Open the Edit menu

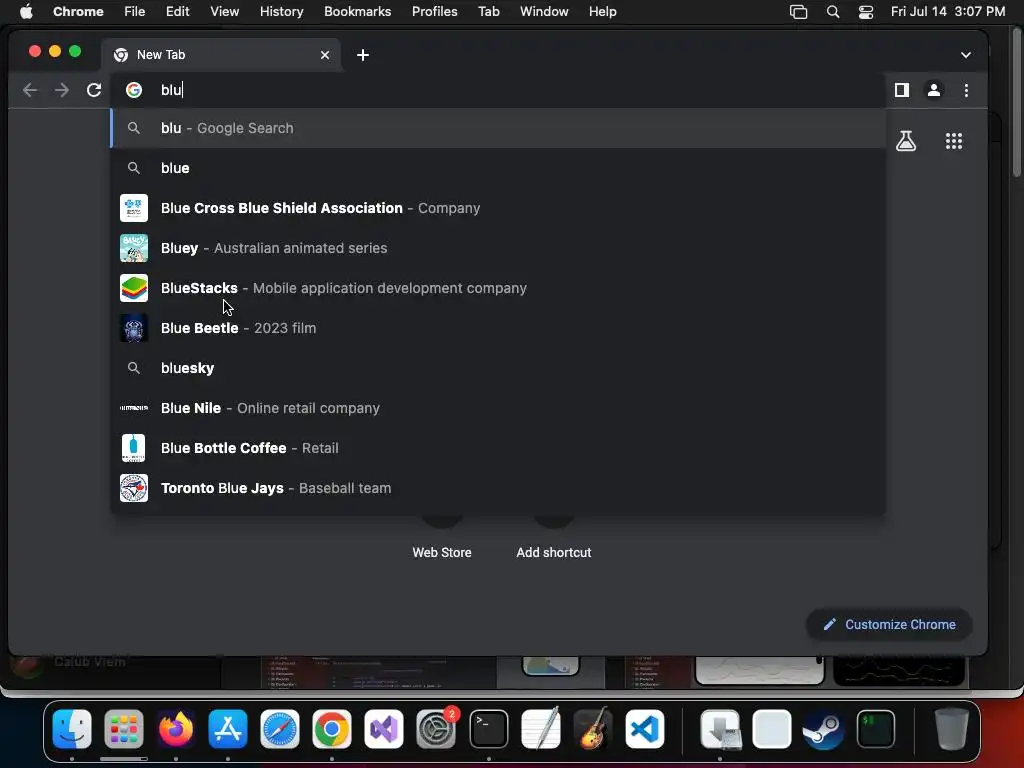(177, 12)
